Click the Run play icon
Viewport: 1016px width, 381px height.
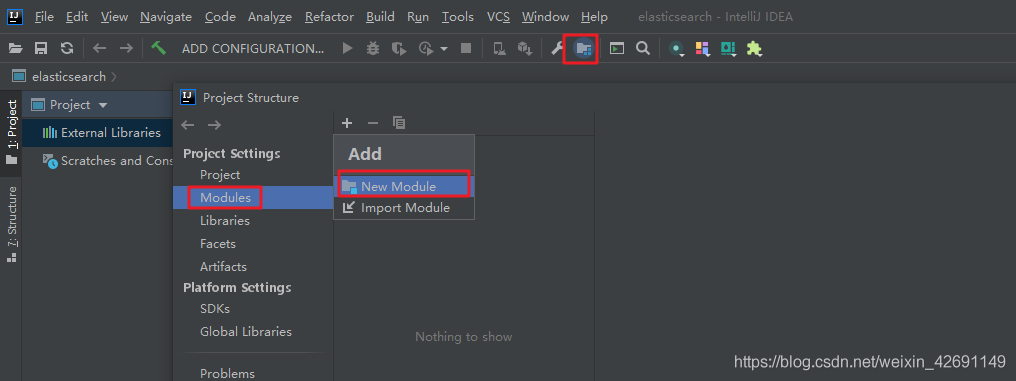tap(348, 49)
